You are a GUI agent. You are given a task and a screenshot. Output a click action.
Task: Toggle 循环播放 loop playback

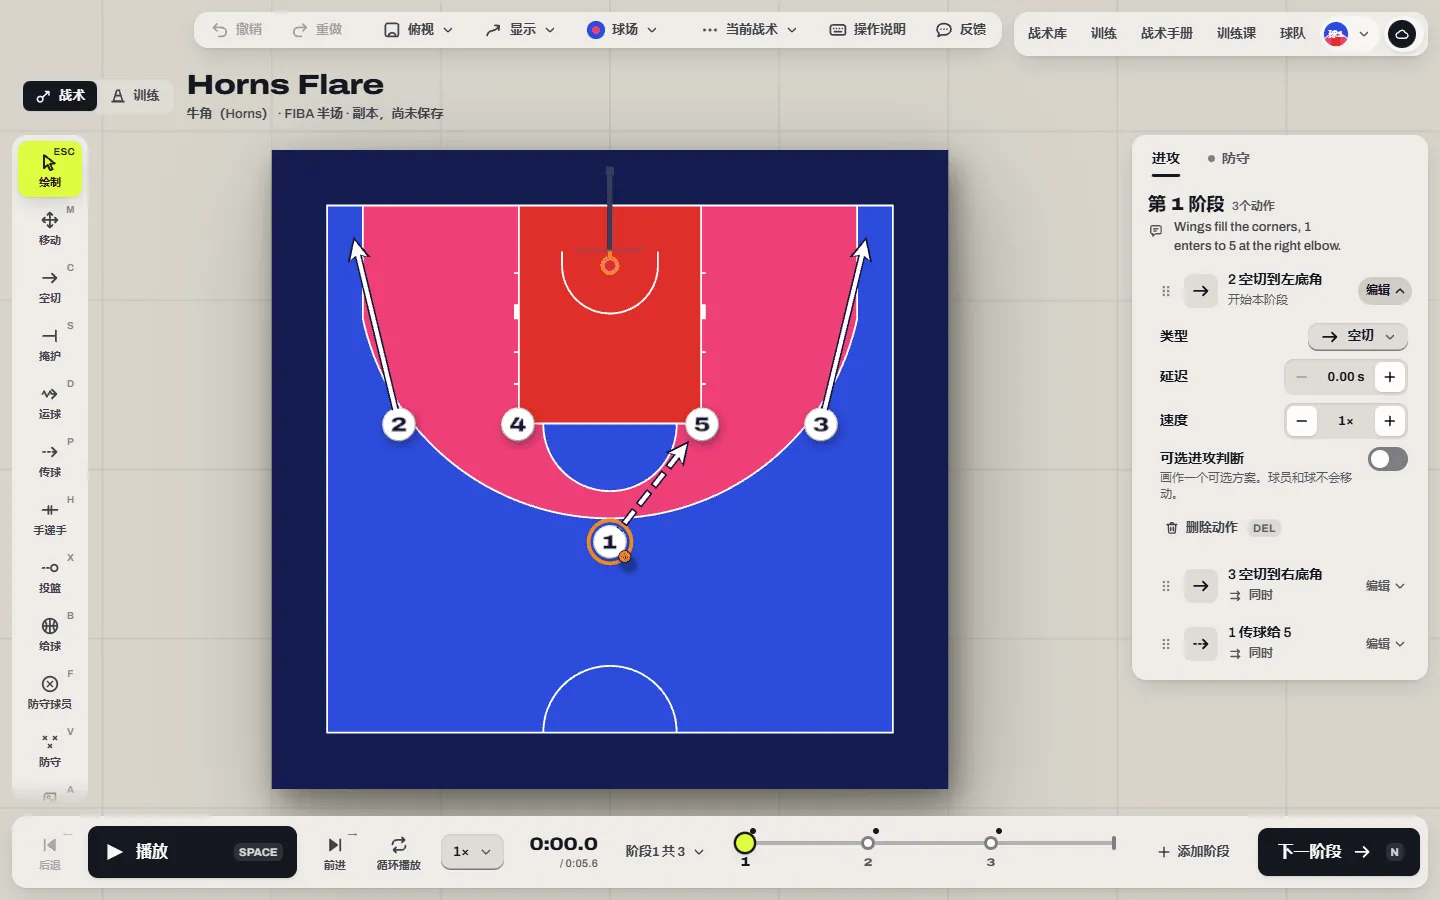398,852
